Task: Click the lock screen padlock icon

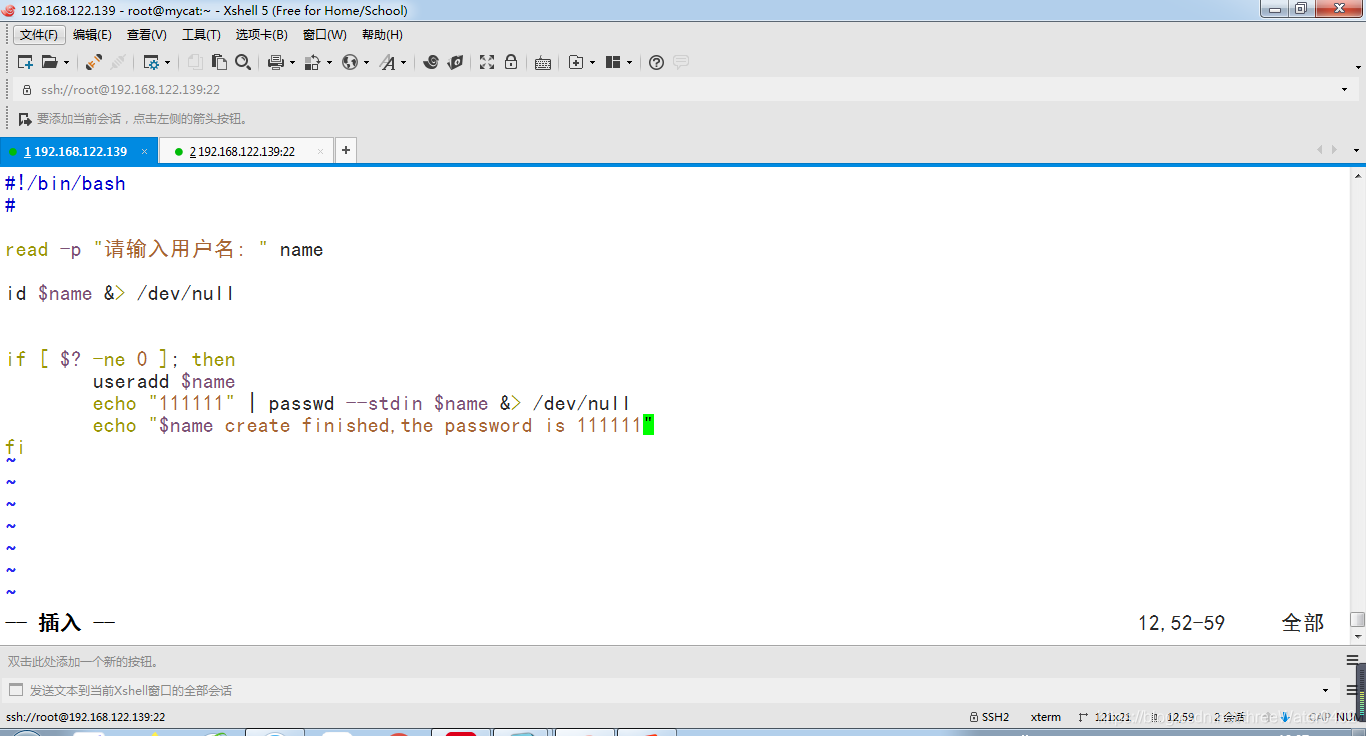Action: pos(511,62)
